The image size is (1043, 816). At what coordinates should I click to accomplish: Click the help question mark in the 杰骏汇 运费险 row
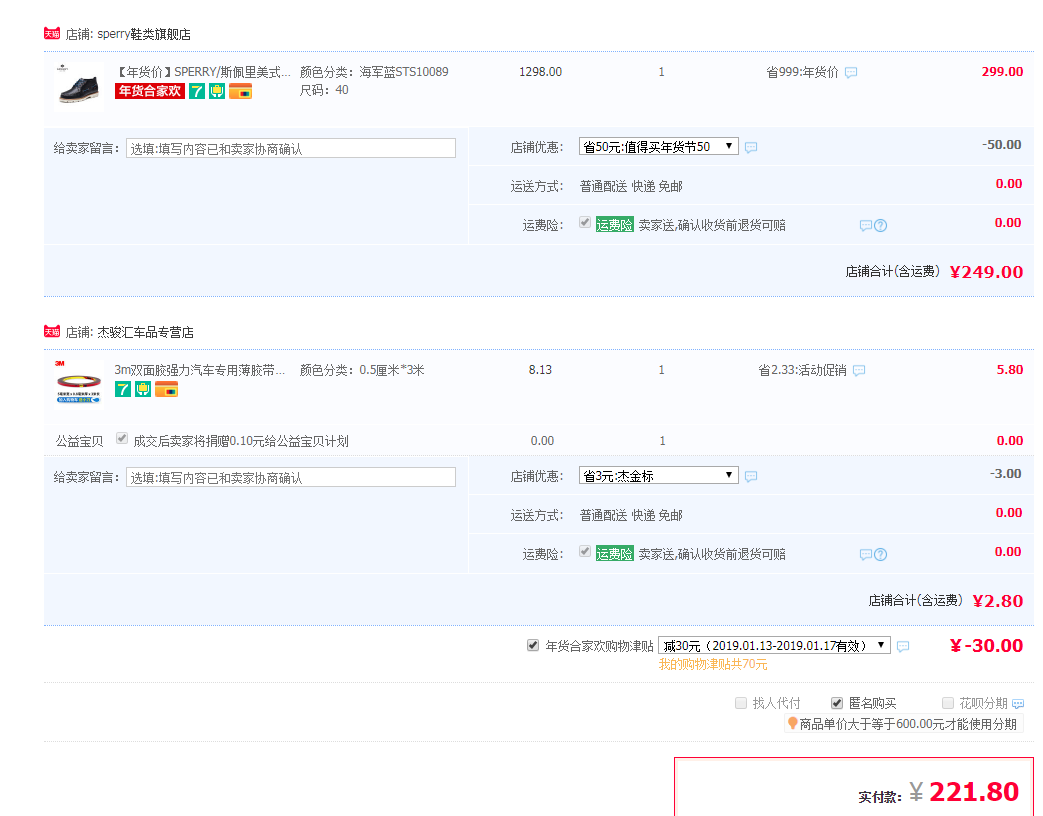(881, 555)
